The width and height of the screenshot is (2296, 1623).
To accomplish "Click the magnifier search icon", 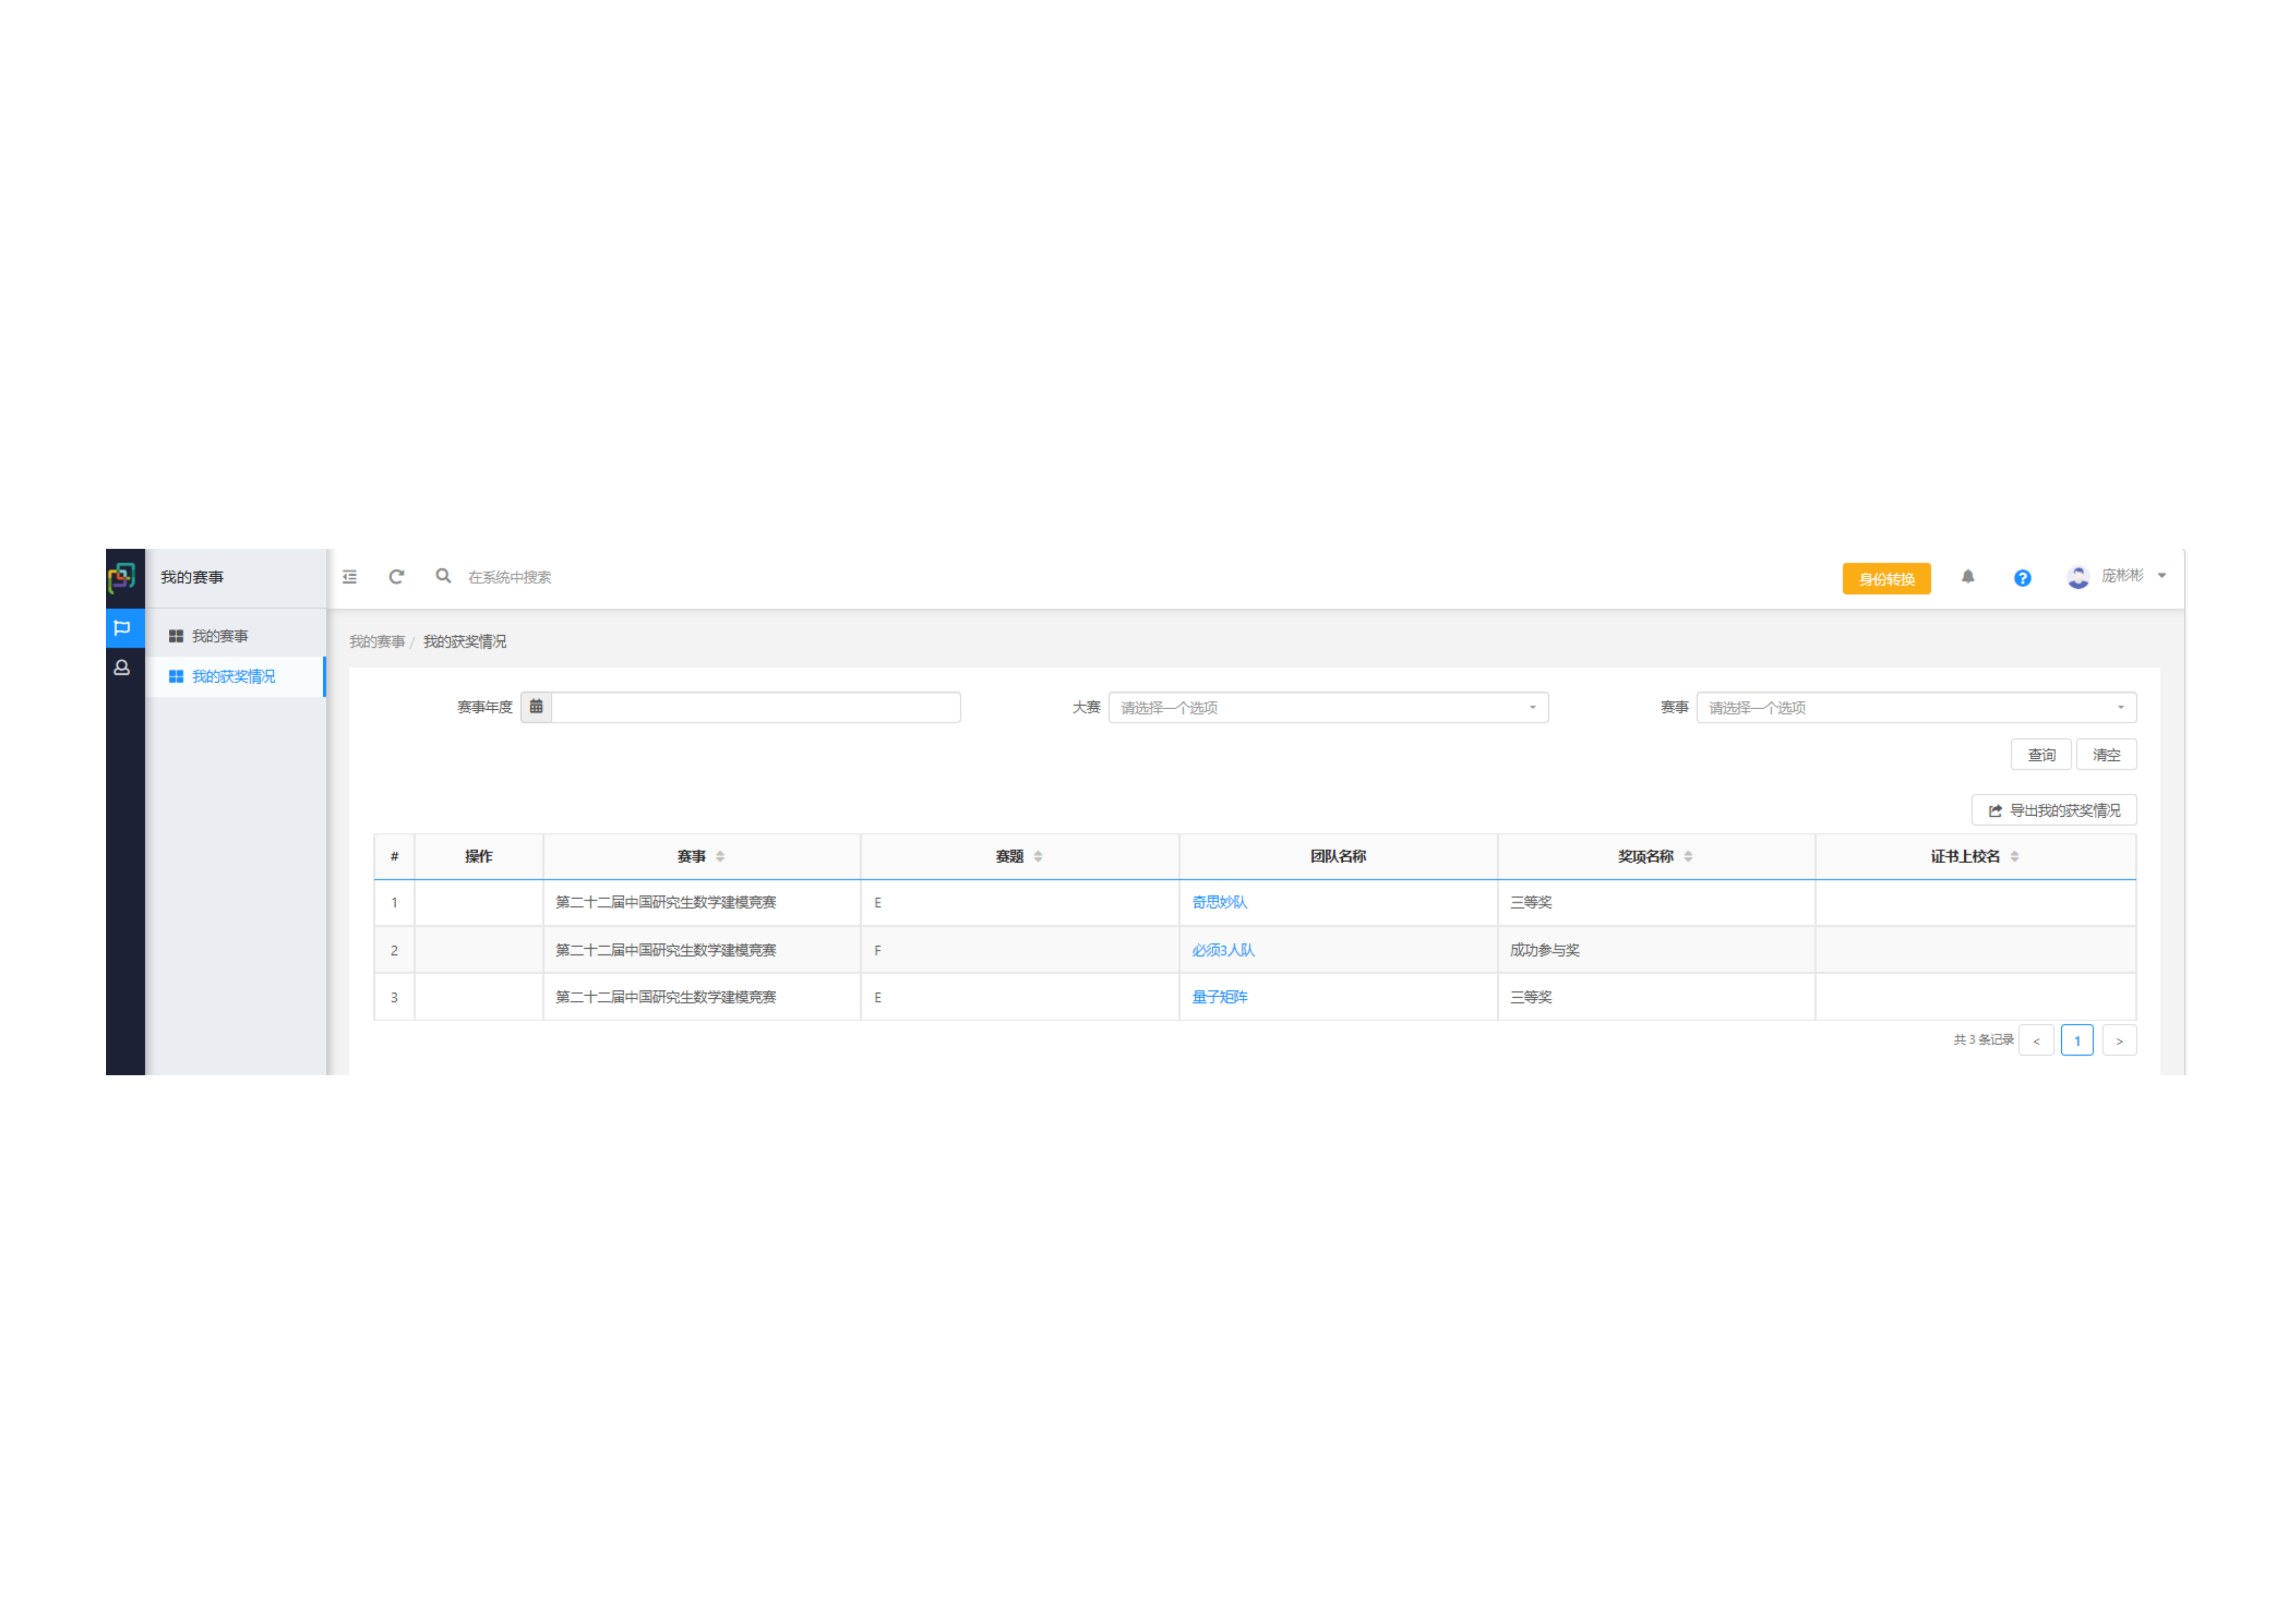I will coord(443,576).
